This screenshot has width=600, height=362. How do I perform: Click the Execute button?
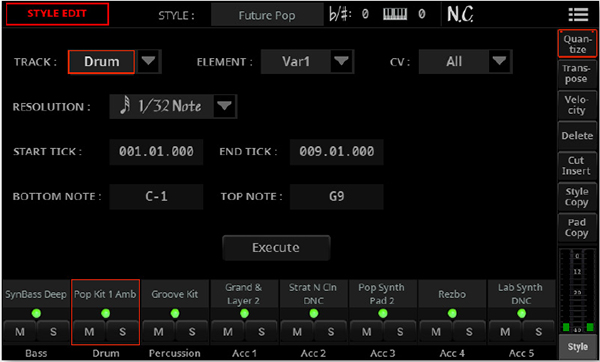tap(276, 248)
